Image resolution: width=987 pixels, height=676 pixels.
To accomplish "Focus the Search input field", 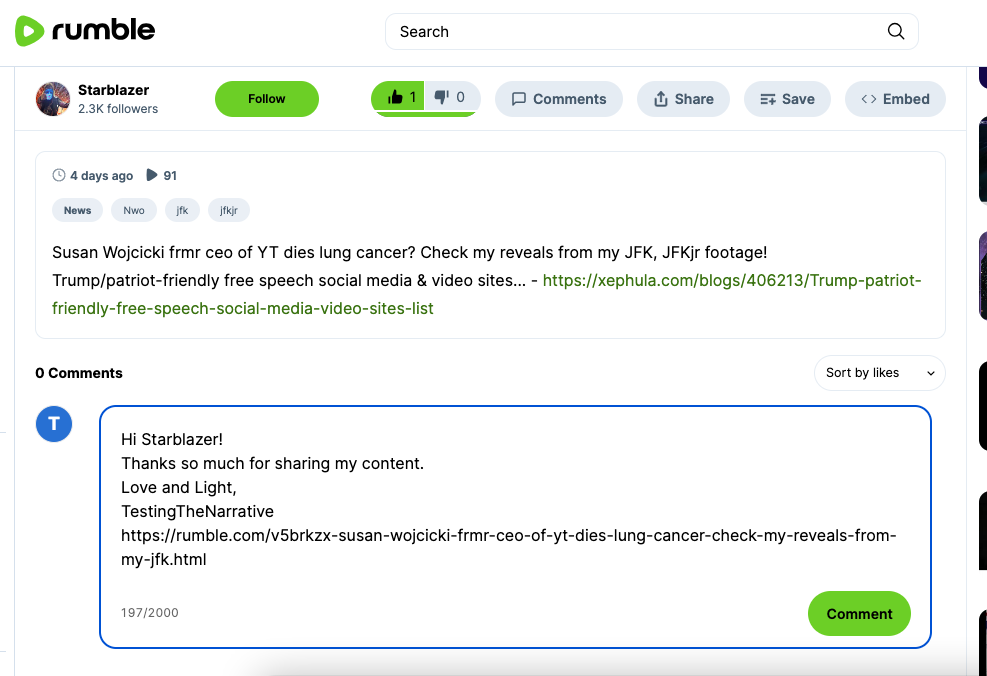I will (651, 31).
